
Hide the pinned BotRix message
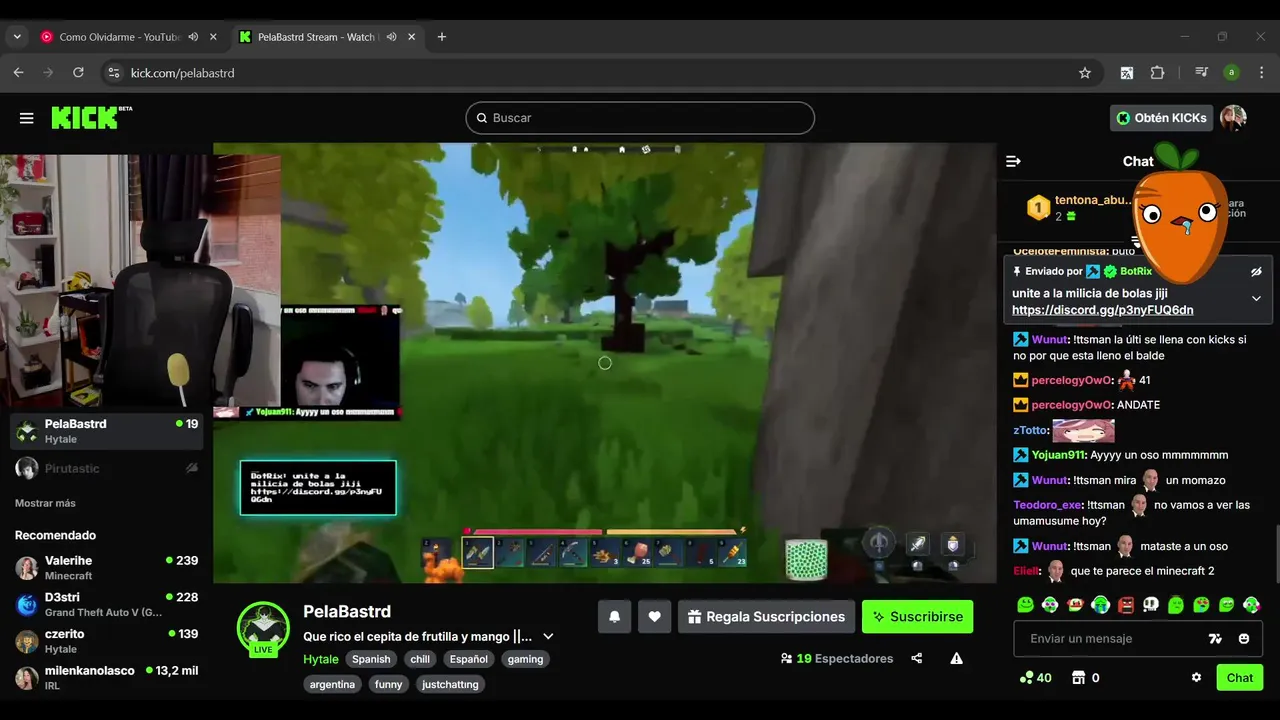(1257, 272)
